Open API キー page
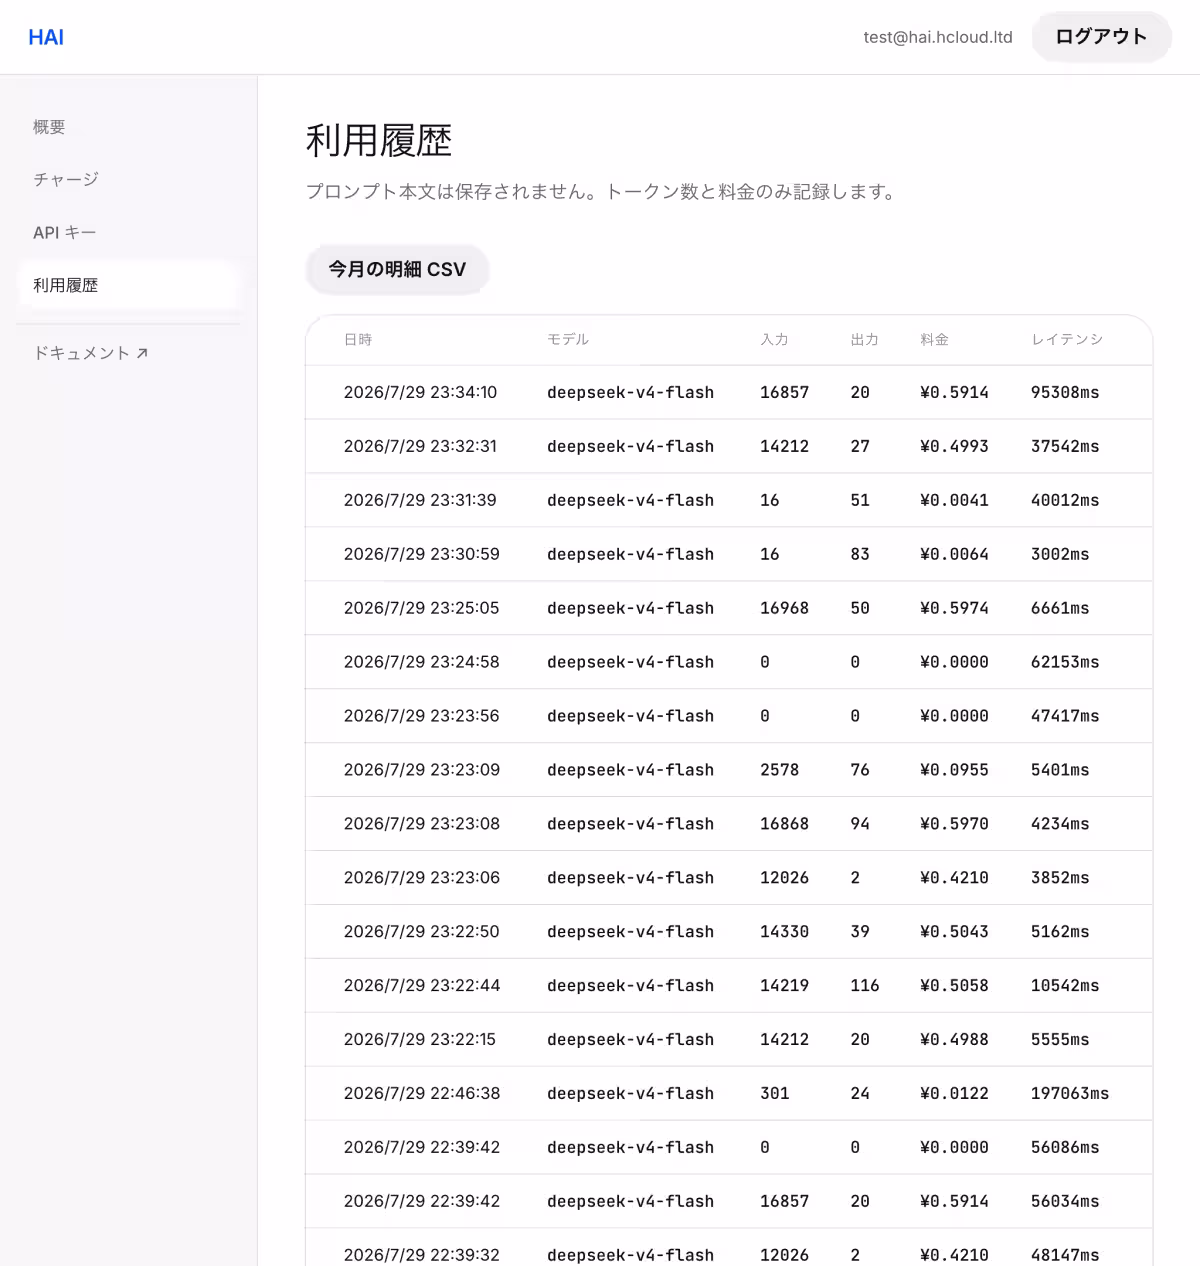 [65, 232]
